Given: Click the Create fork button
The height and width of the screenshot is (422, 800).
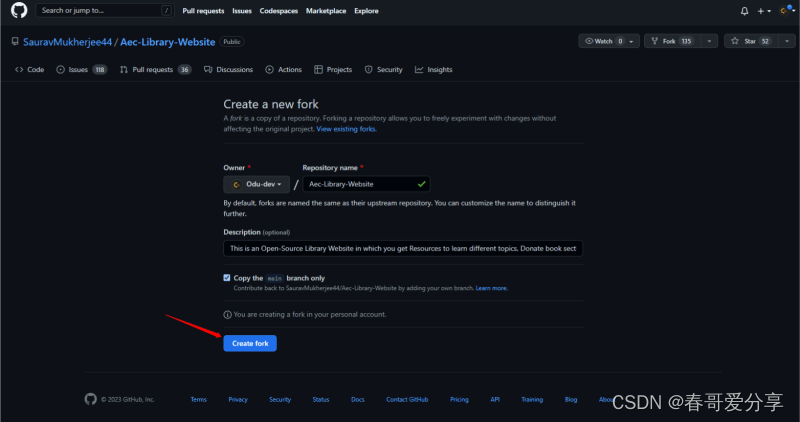Looking at the screenshot, I should click(x=250, y=343).
